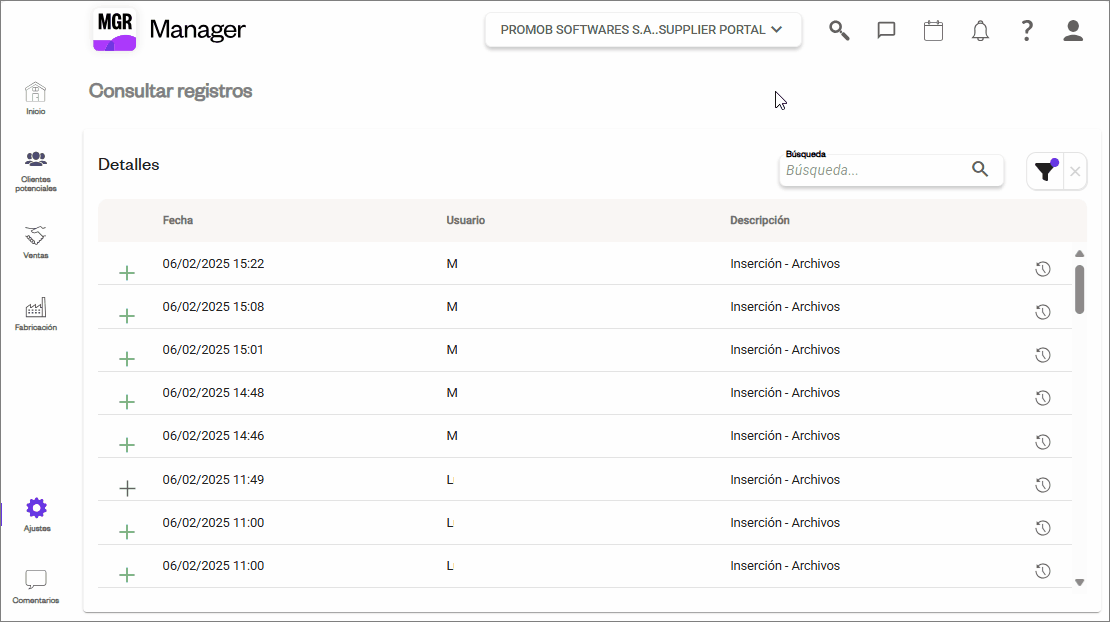The width and height of the screenshot is (1110, 622).
Task: Open the notifications bell
Action: coord(980,31)
